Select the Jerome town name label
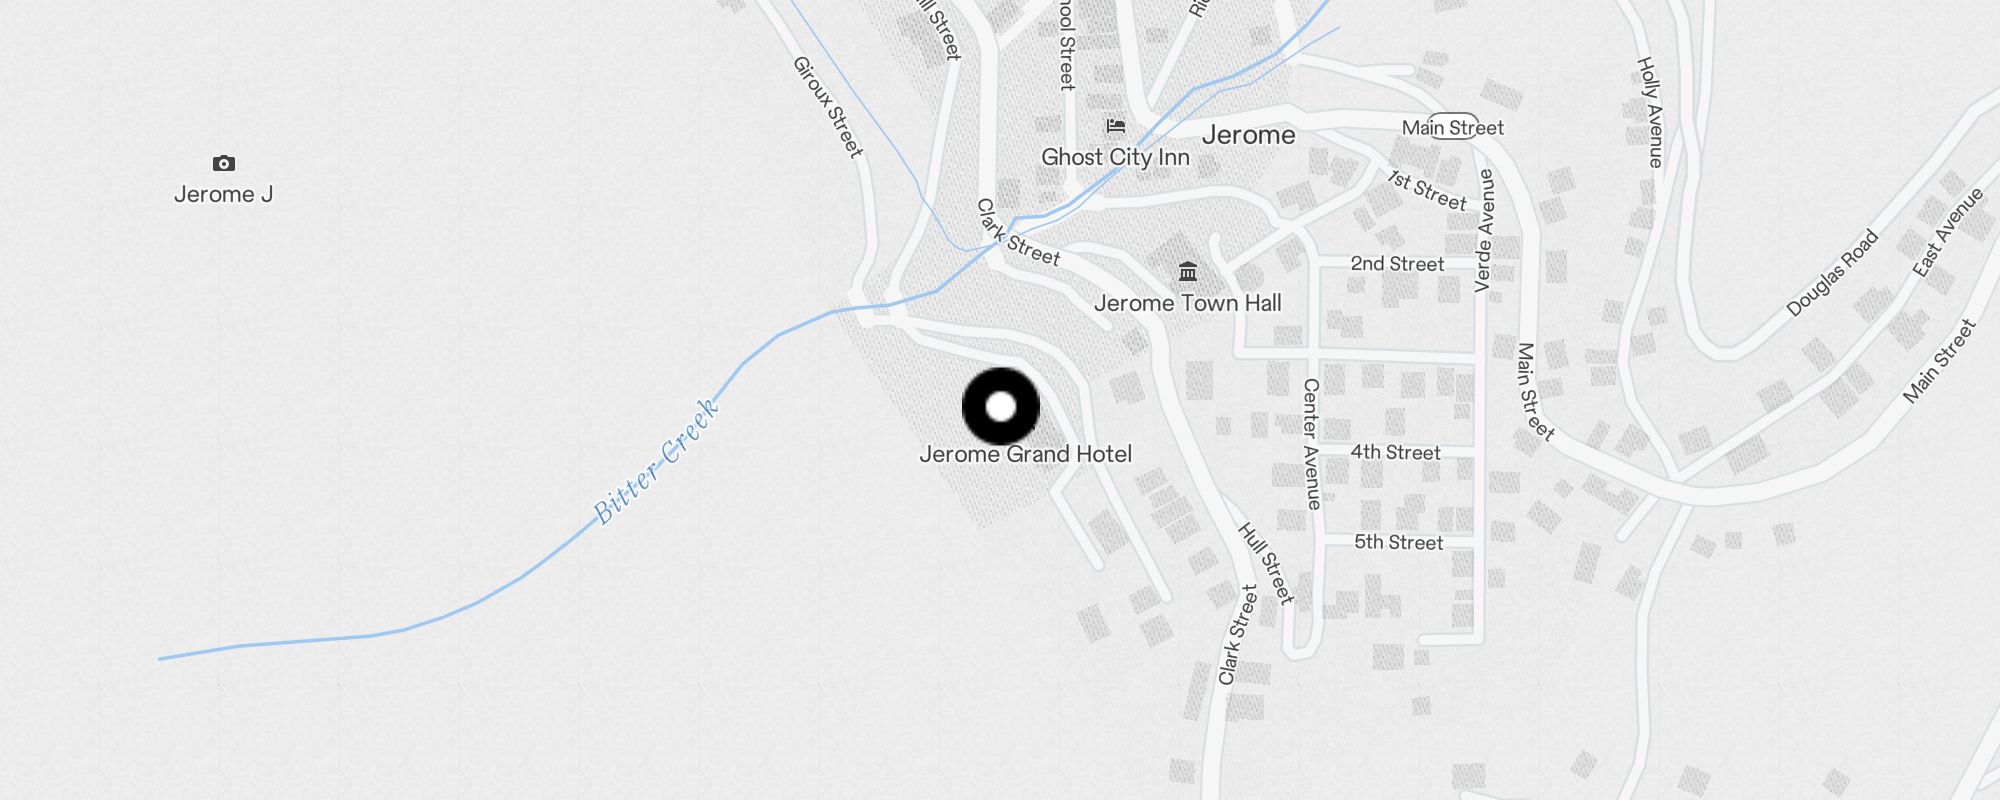This screenshot has width=2000, height=800. point(1249,135)
